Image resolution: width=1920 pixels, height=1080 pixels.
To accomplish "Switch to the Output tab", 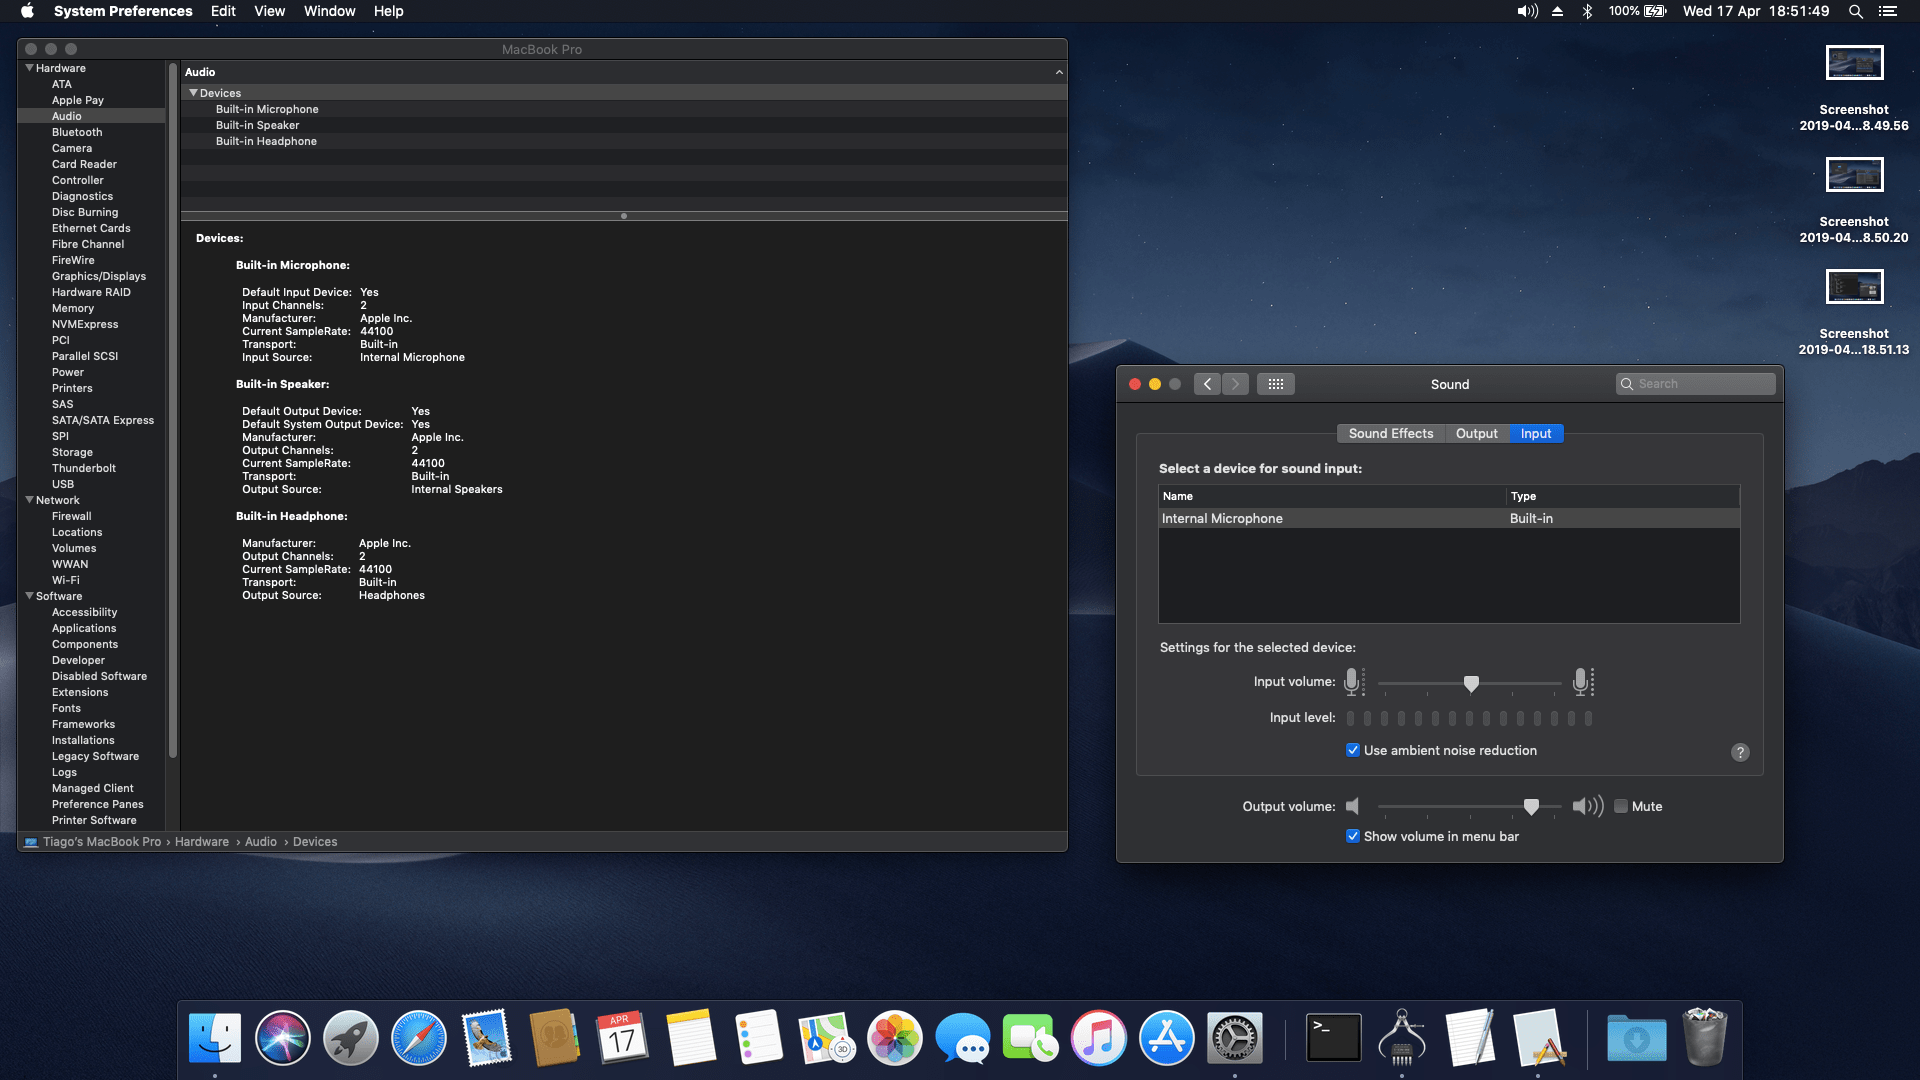I will (1476, 433).
